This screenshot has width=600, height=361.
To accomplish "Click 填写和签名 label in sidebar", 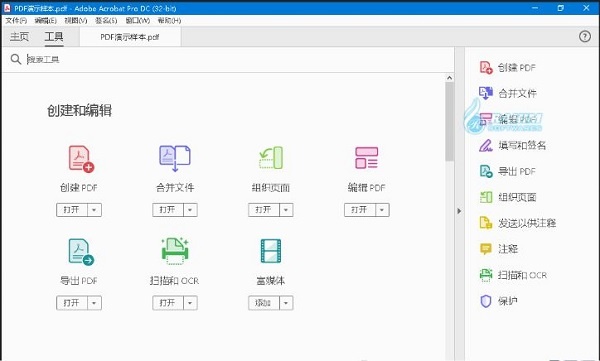I will tap(522, 145).
